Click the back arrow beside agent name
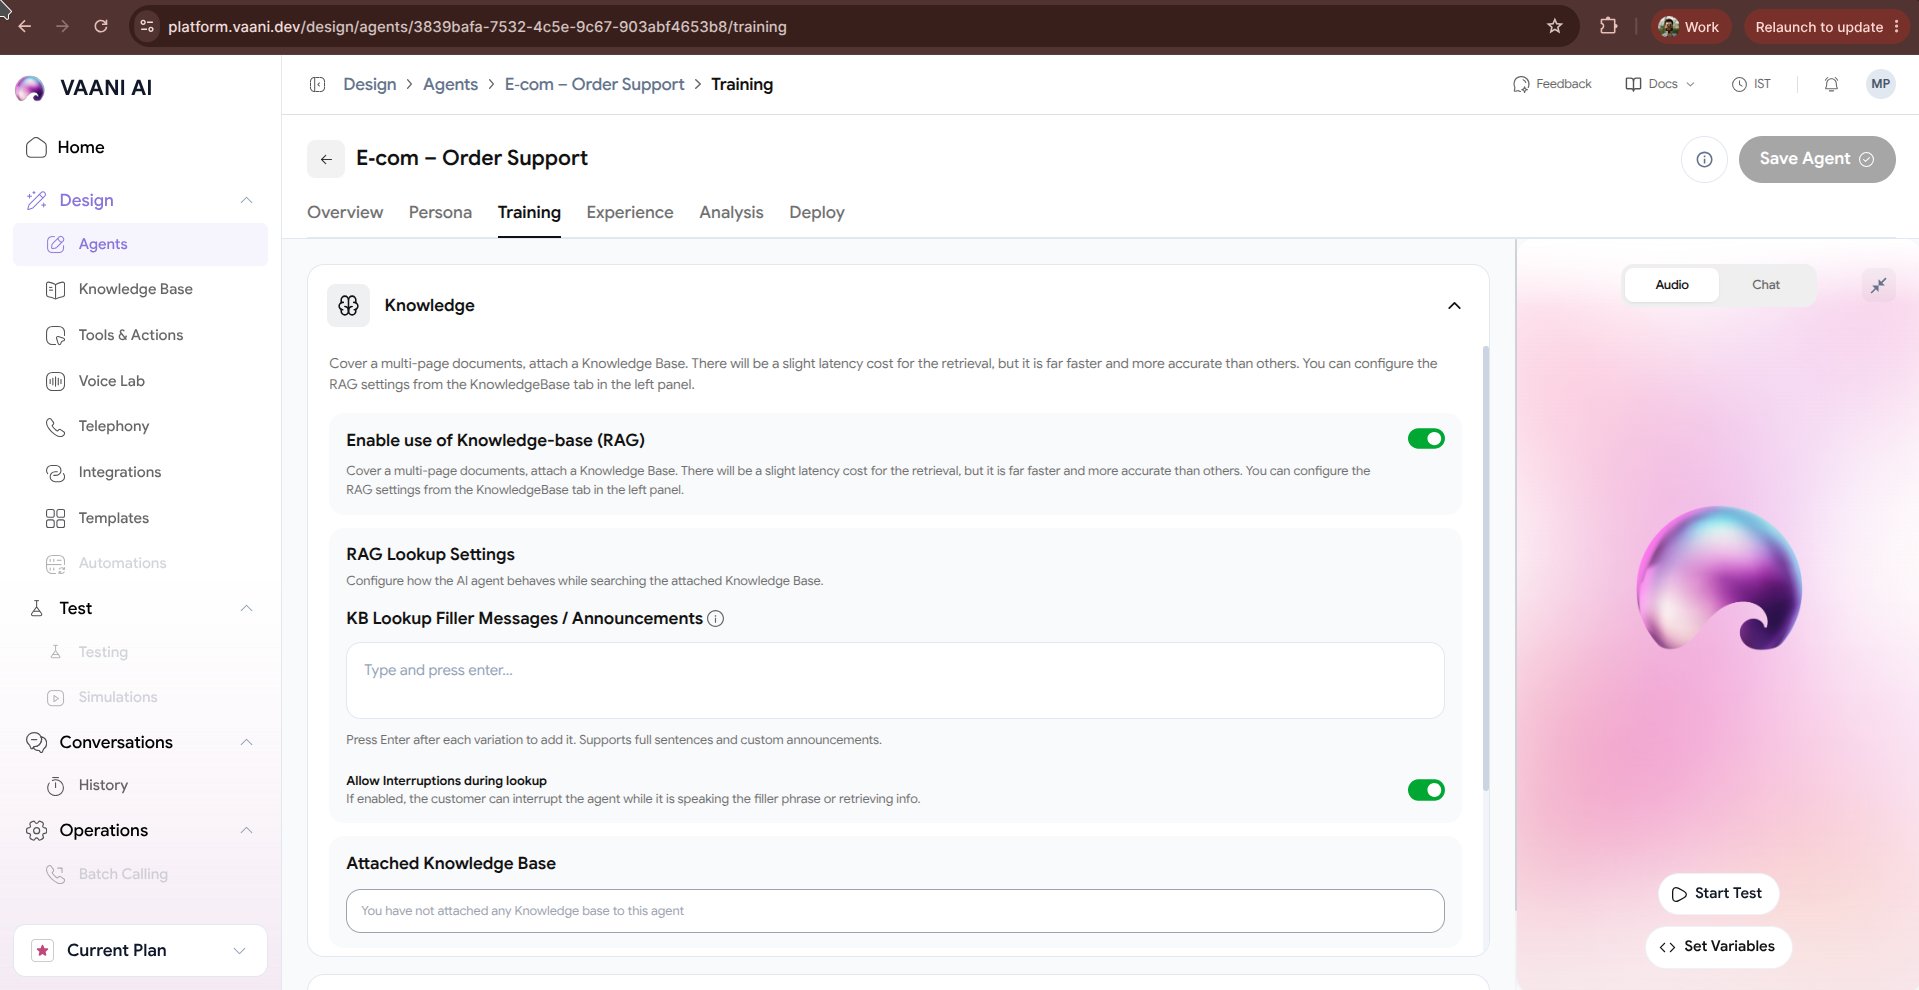This screenshot has width=1919, height=990. click(x=326, y=159)
